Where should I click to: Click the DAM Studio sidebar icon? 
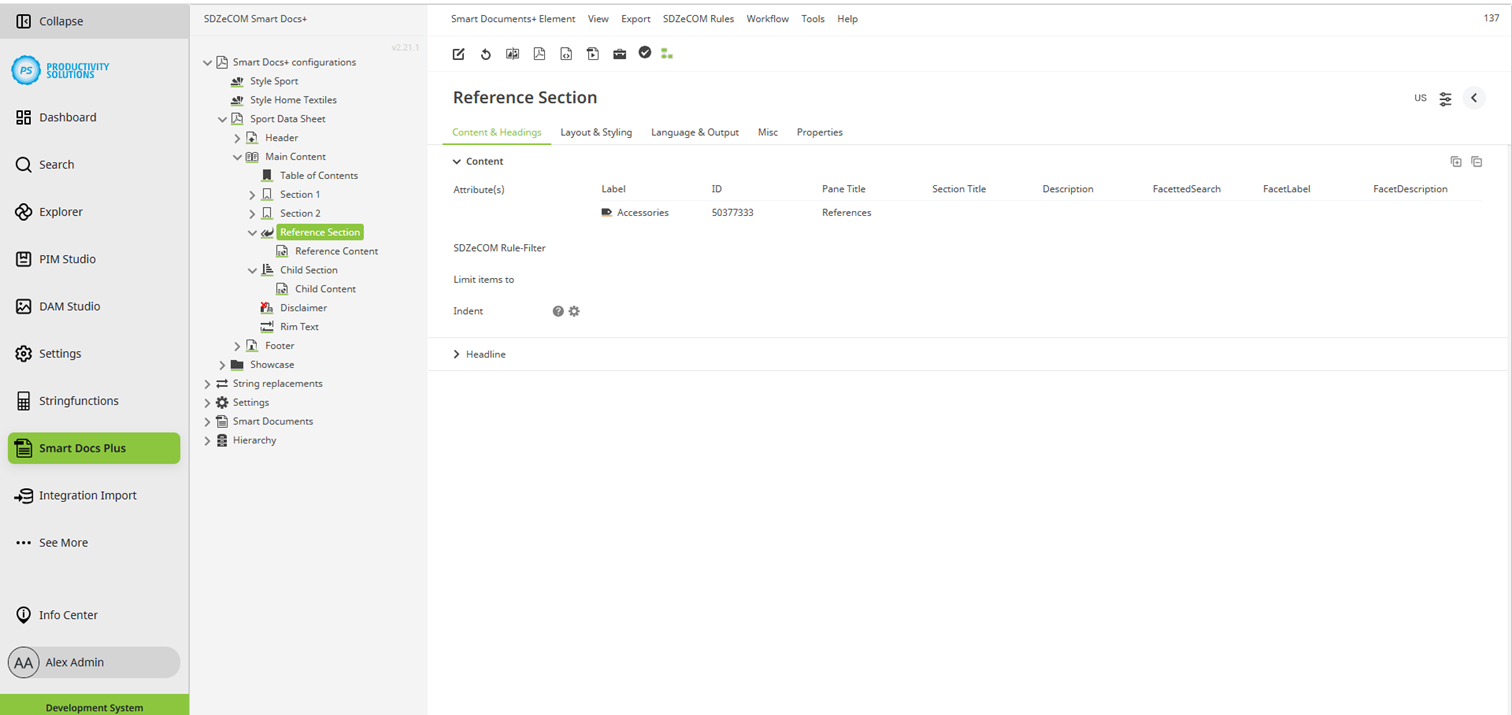tap(24, 307)
